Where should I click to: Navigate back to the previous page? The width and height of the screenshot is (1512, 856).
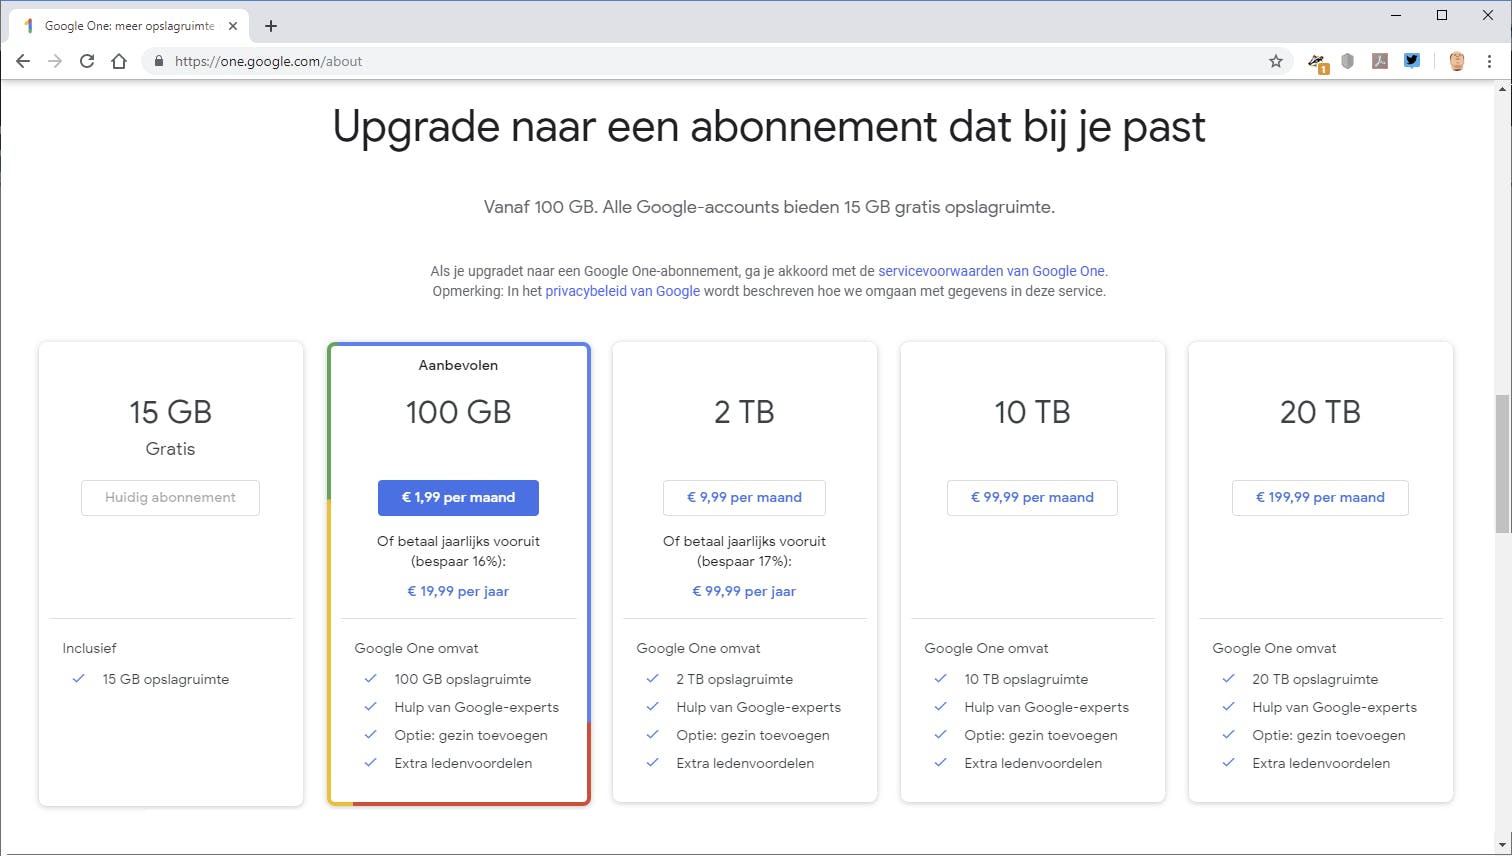click(23, 61)
